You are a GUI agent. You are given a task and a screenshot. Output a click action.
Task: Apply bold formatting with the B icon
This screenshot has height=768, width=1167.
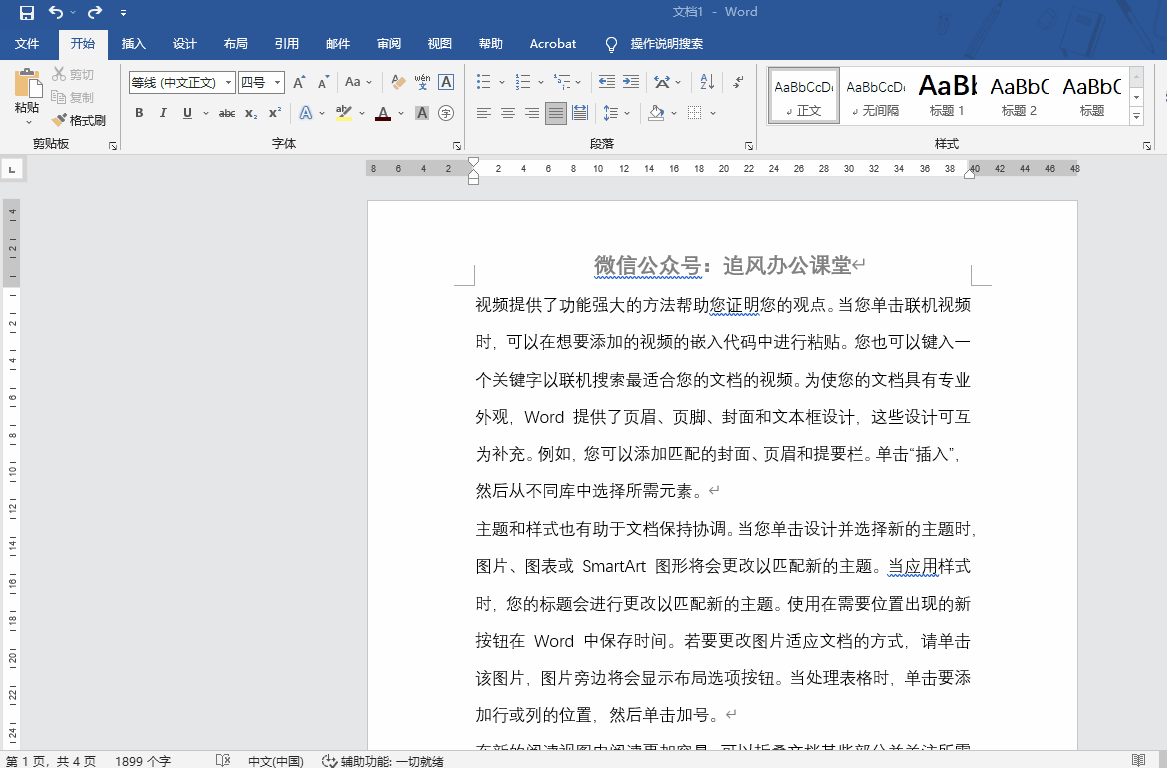pyautogui.click(x=139, y=113)
